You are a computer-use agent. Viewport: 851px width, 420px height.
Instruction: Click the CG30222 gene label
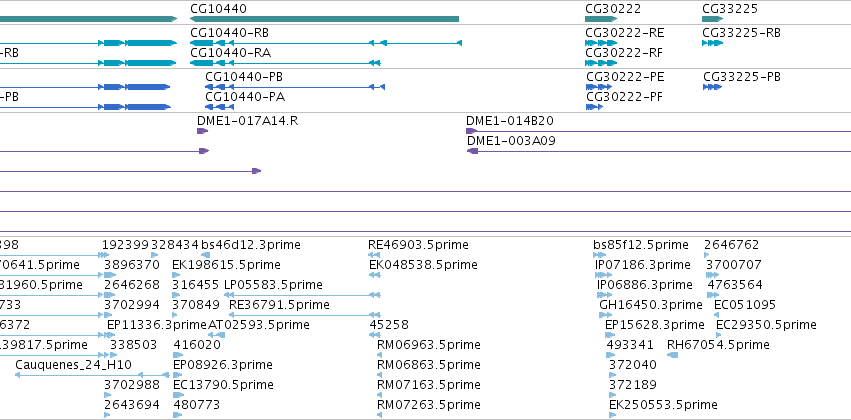pyautogui.click(x=613, y=9)
